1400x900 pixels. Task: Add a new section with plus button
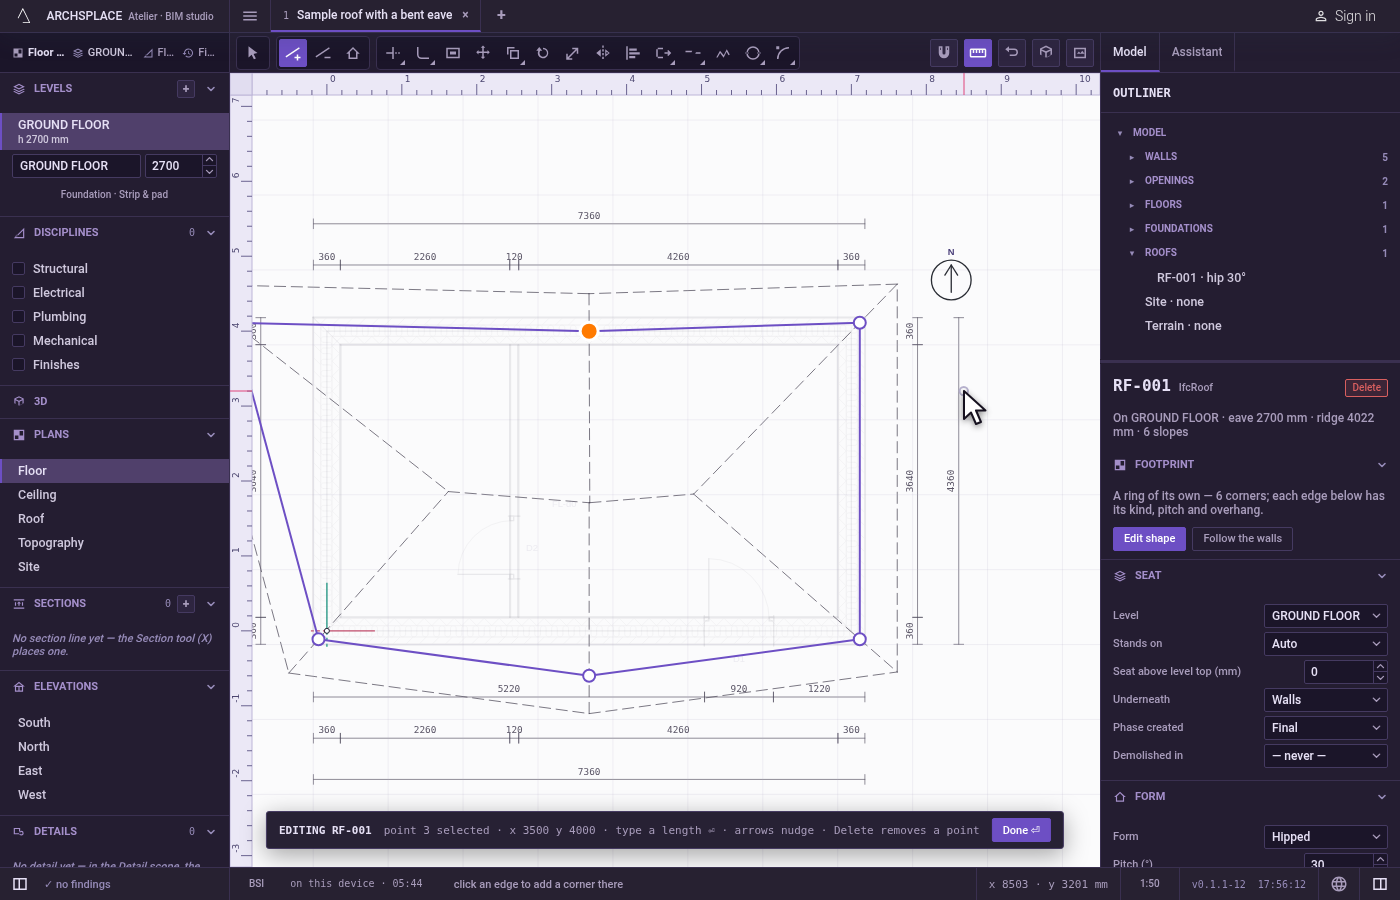[186, 604]
